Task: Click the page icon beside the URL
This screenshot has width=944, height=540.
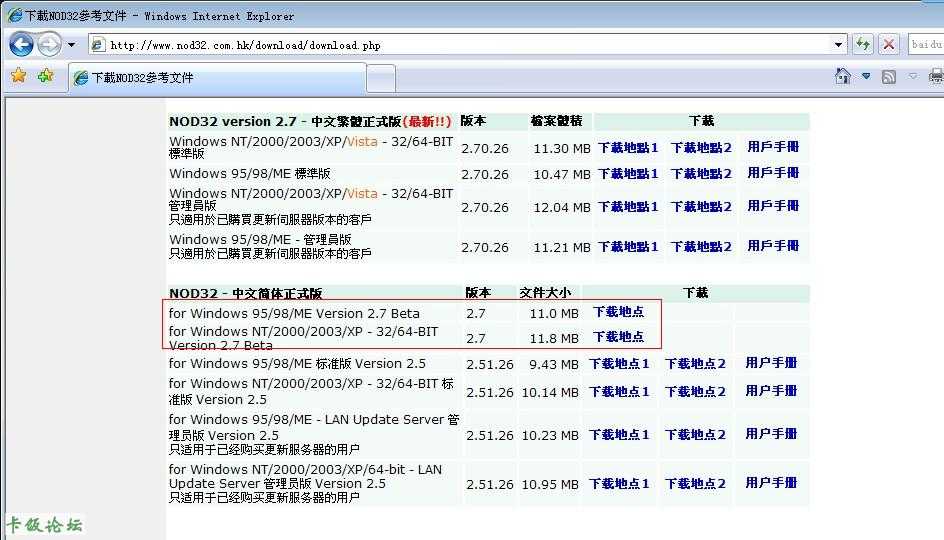Action: point(98,45)
